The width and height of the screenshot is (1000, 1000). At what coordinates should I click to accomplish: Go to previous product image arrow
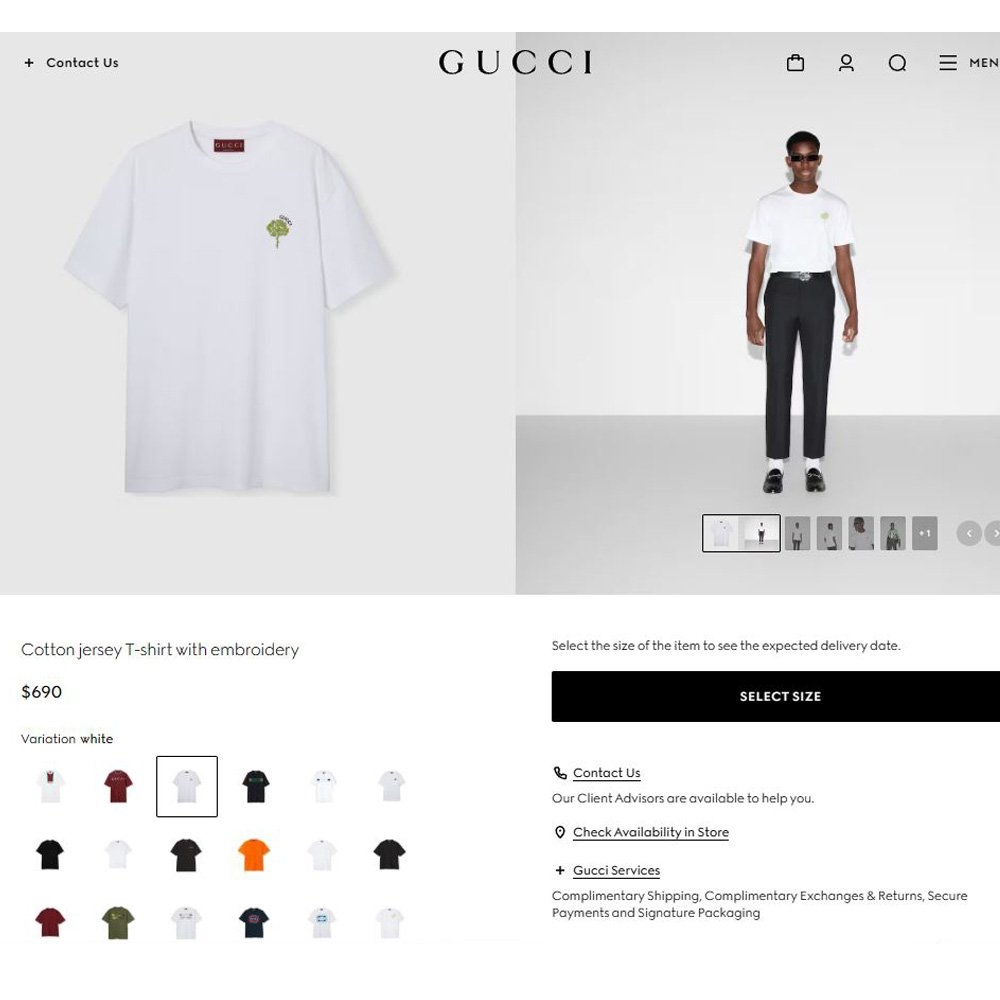pos(969,533)
